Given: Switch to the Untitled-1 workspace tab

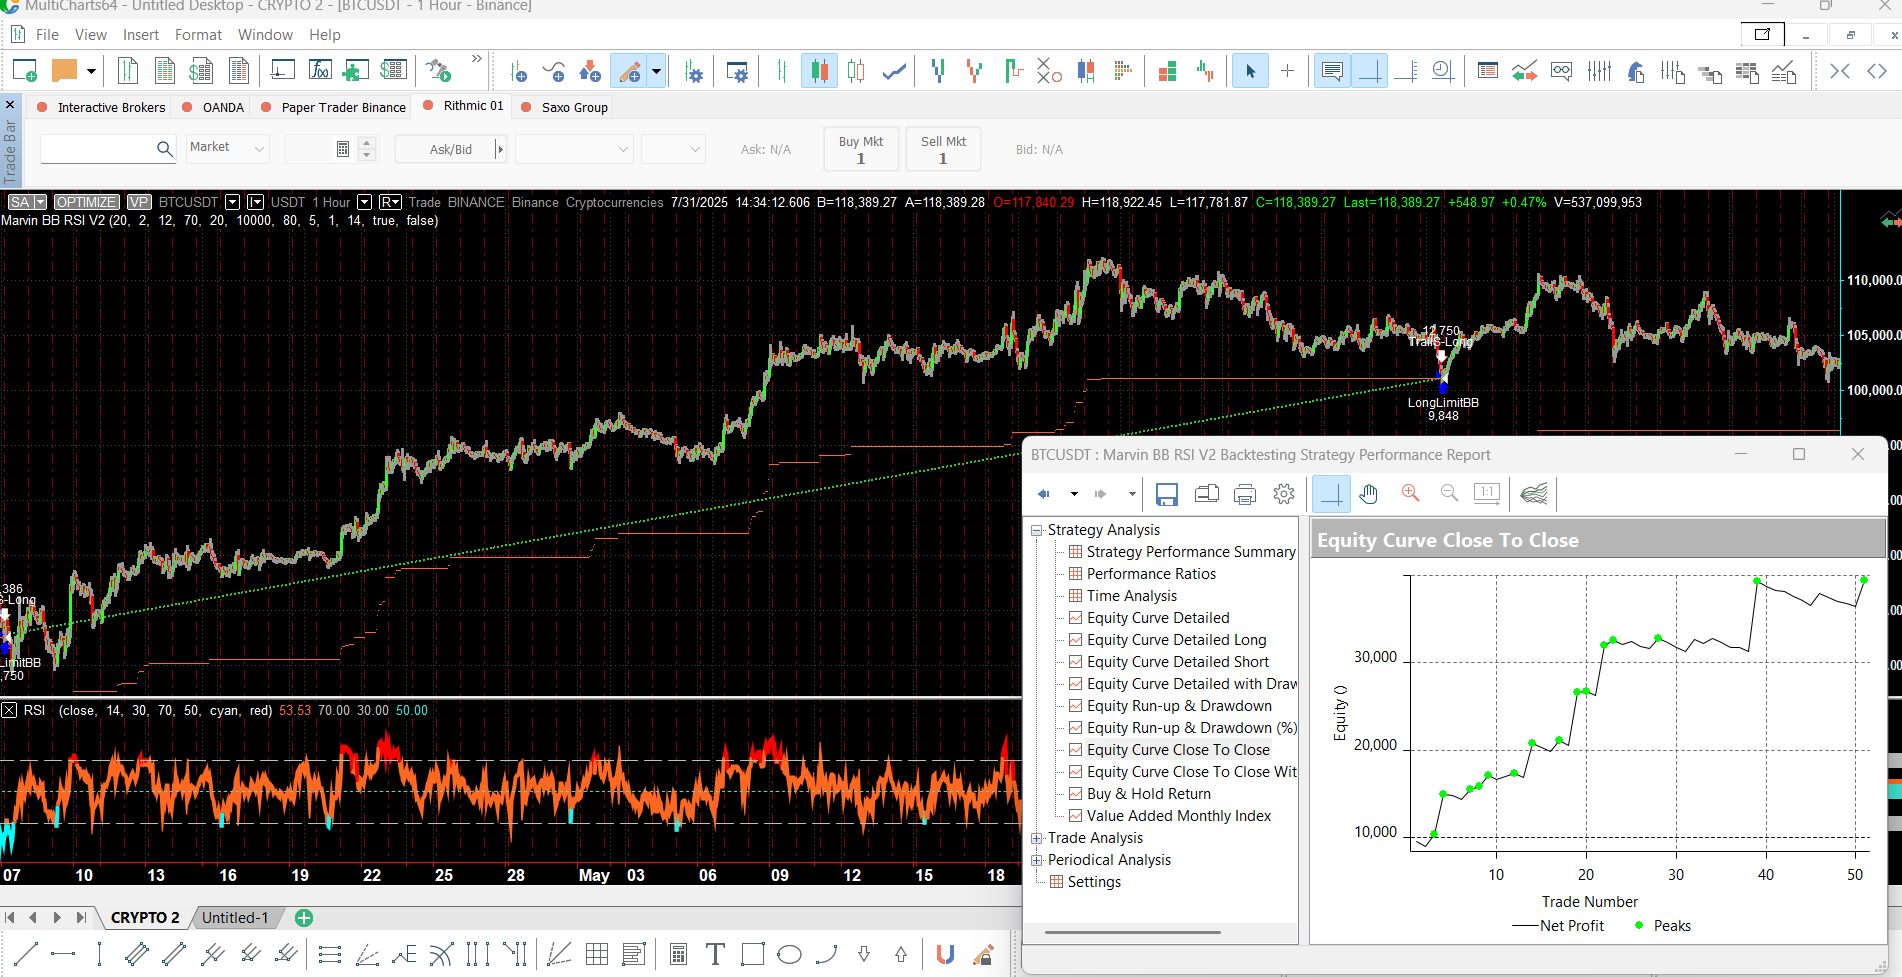Looking at the screenshot, I should pos(235,918).
